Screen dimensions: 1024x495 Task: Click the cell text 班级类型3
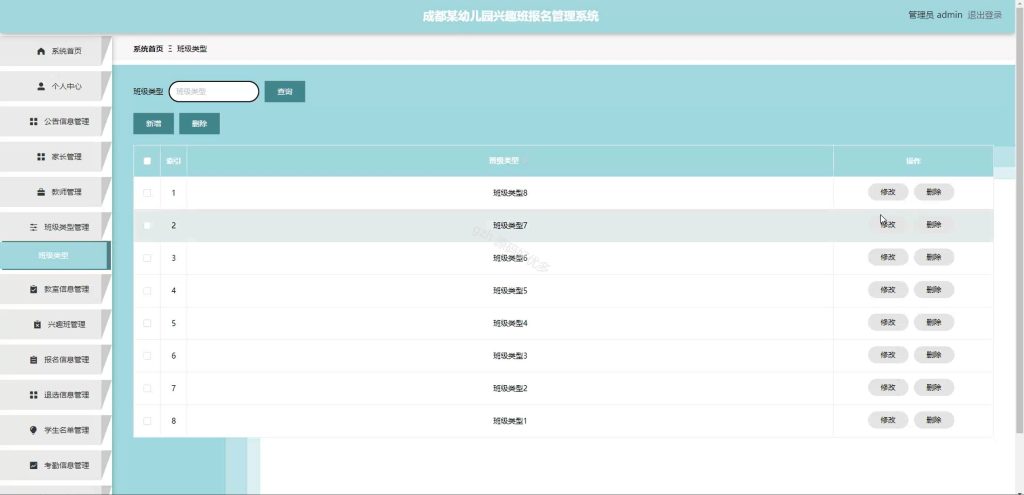510,356
